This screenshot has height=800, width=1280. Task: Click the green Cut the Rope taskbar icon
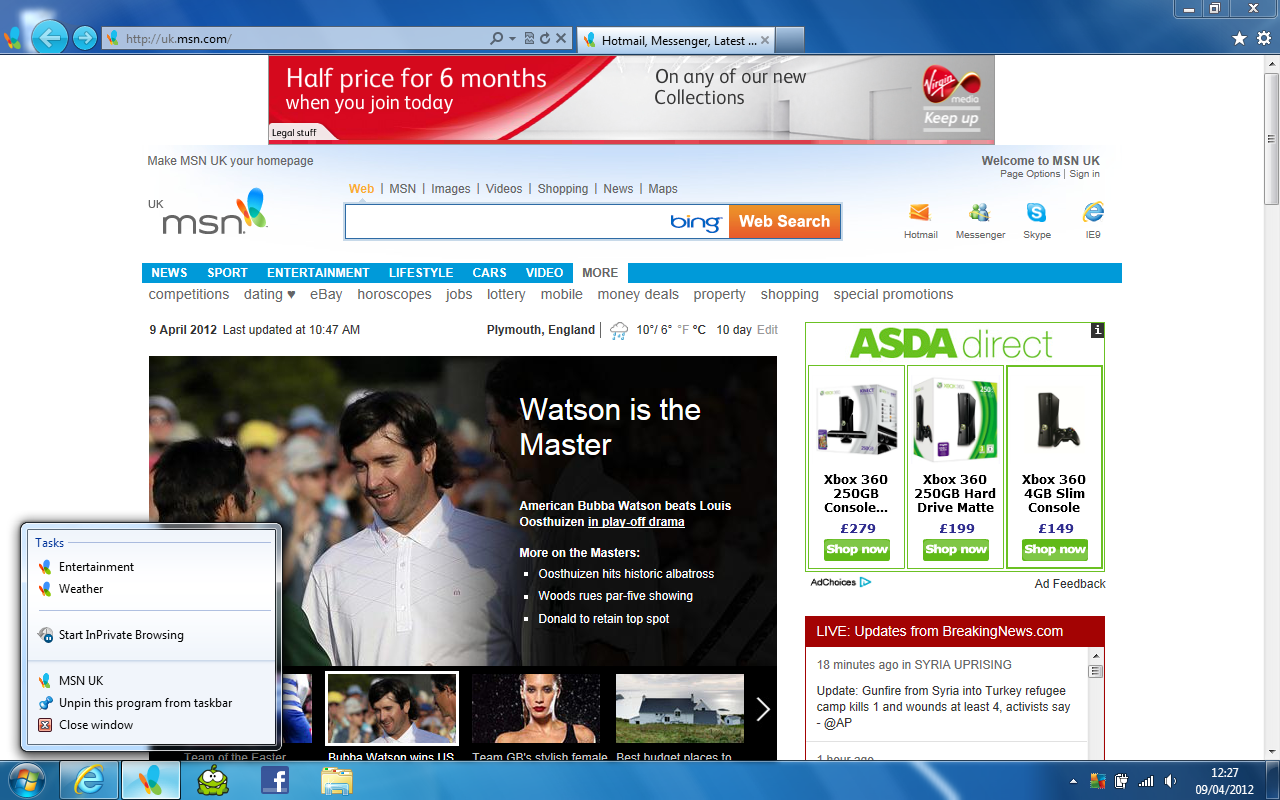pyautogui.click(x=212, y=780)
